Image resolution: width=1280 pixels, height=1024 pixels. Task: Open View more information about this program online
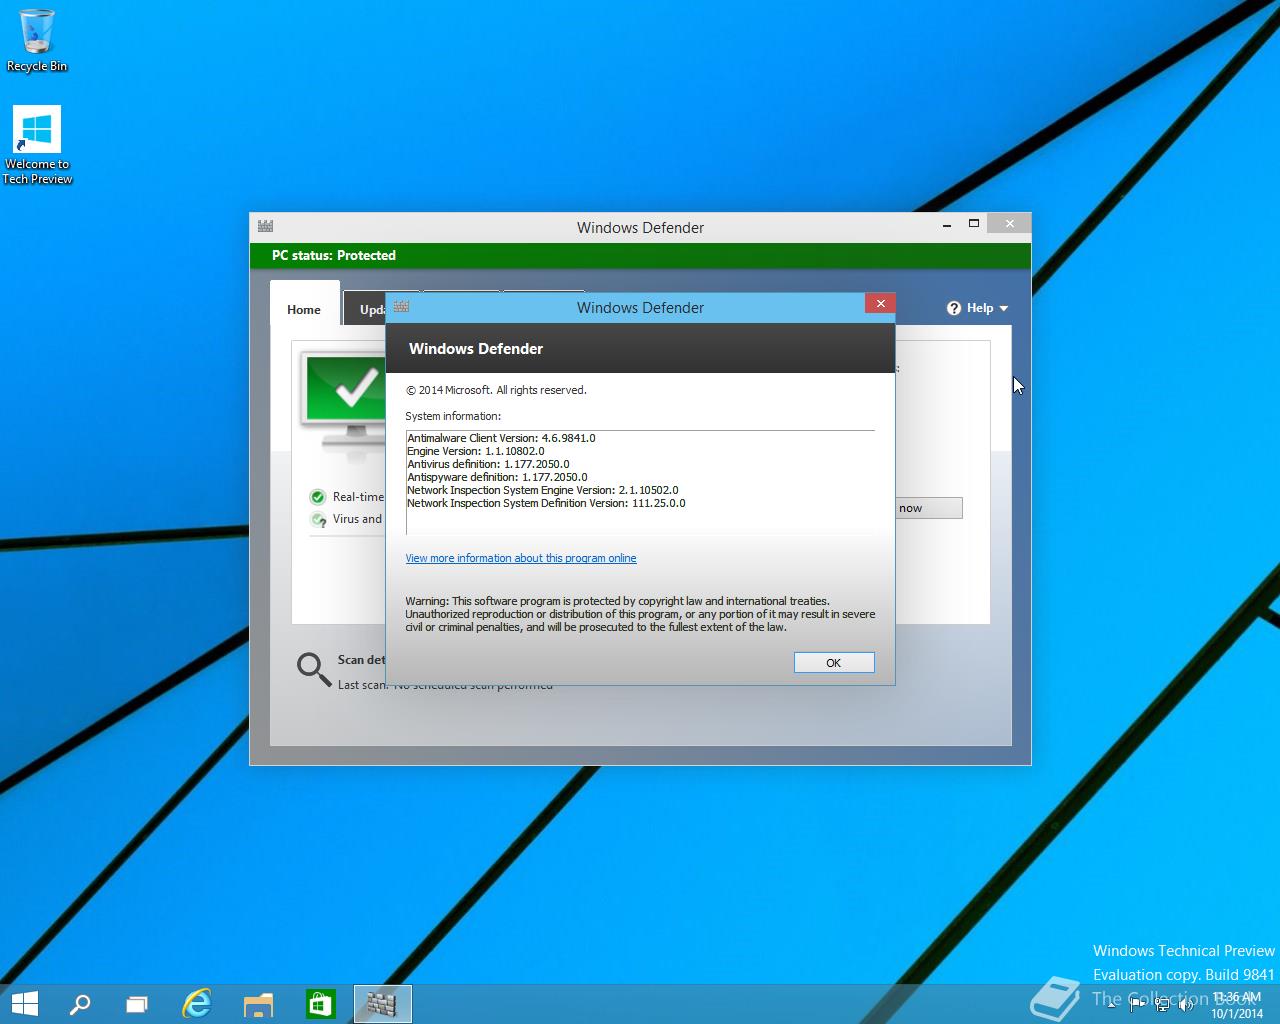pyautogui.click(x=521, y=558)
